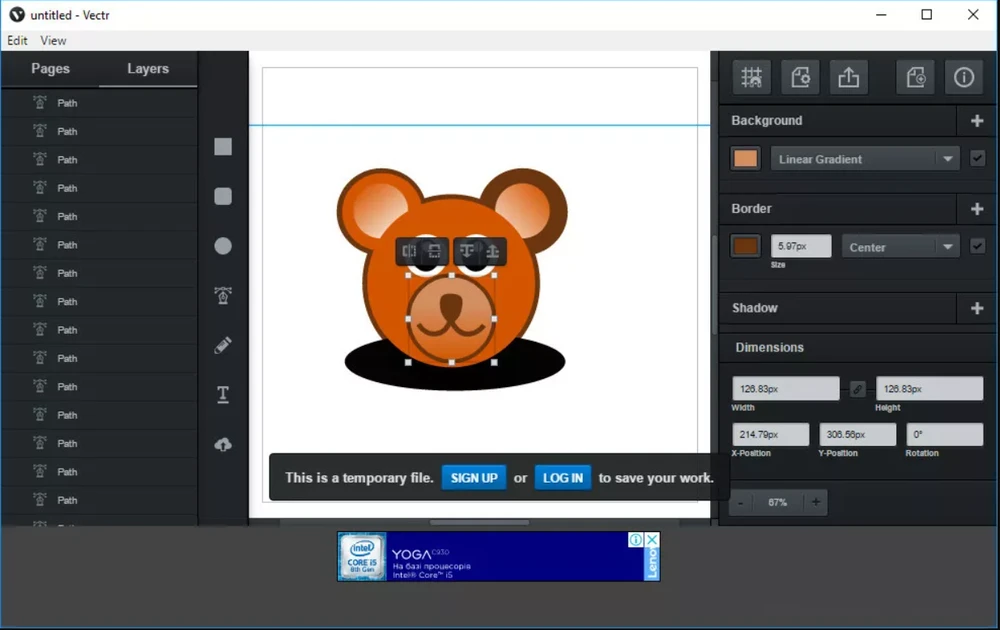
Task: Send the selection backward with the down-arrow icon
Action: point(467,251)
